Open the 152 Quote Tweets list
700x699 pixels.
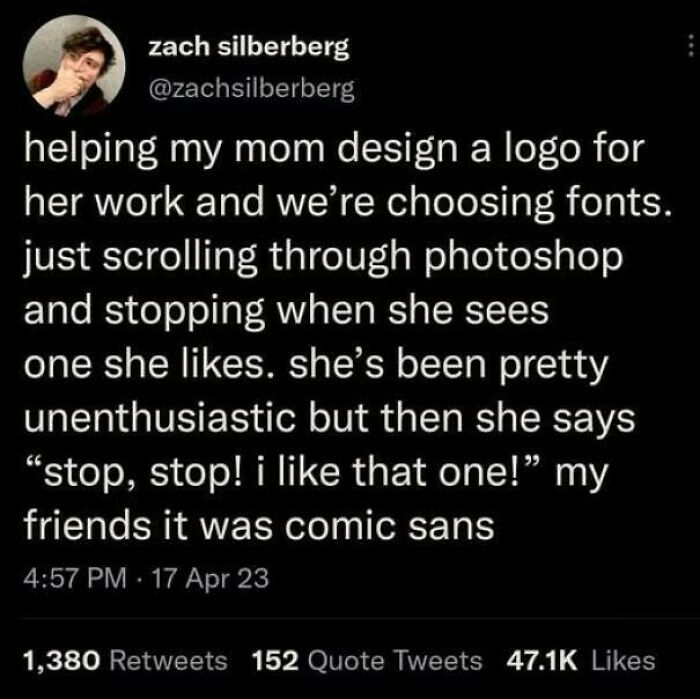368,660
